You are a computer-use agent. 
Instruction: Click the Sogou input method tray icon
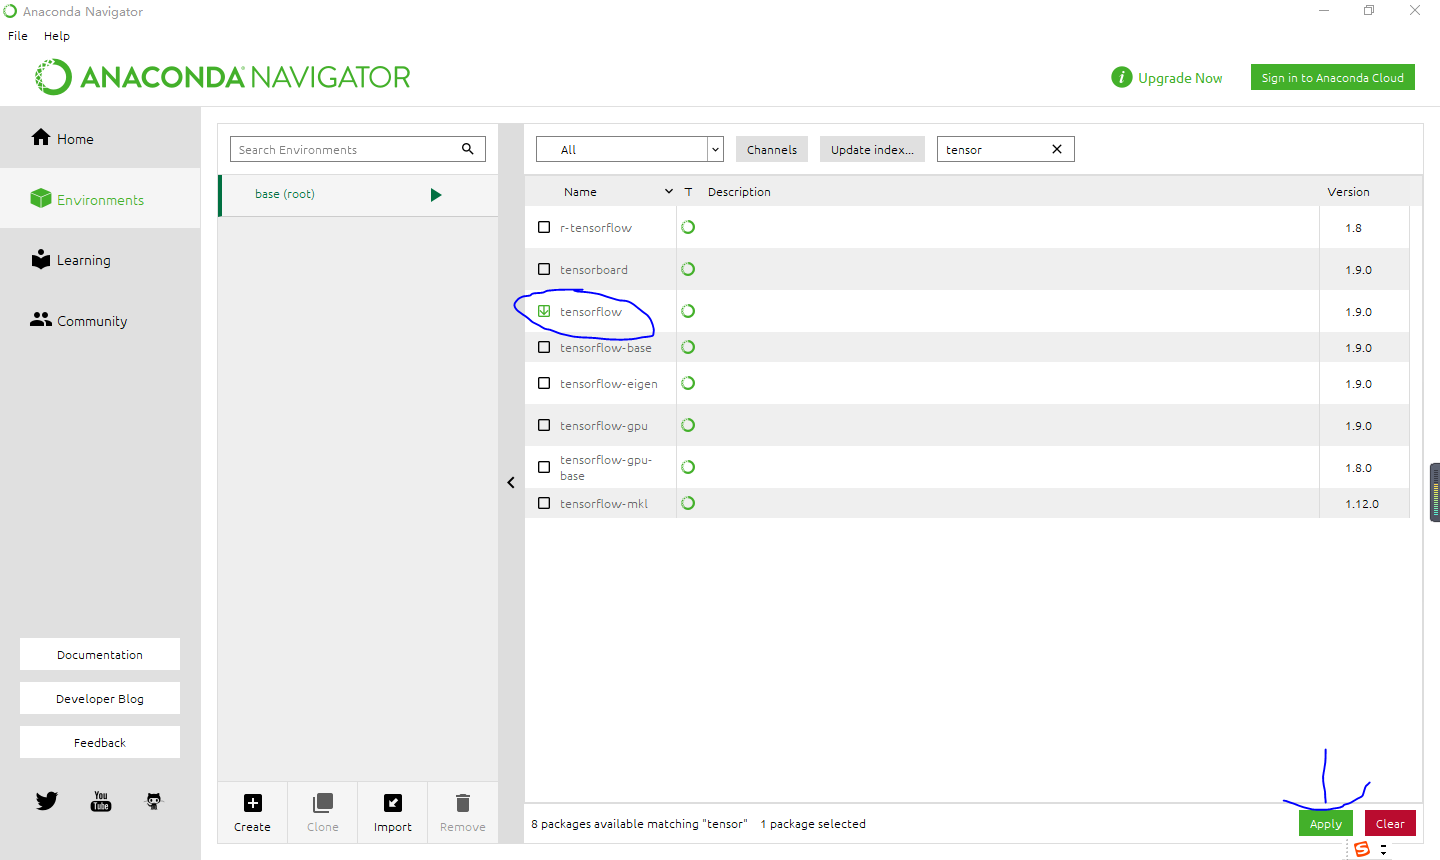click(x=1362, y=849)
